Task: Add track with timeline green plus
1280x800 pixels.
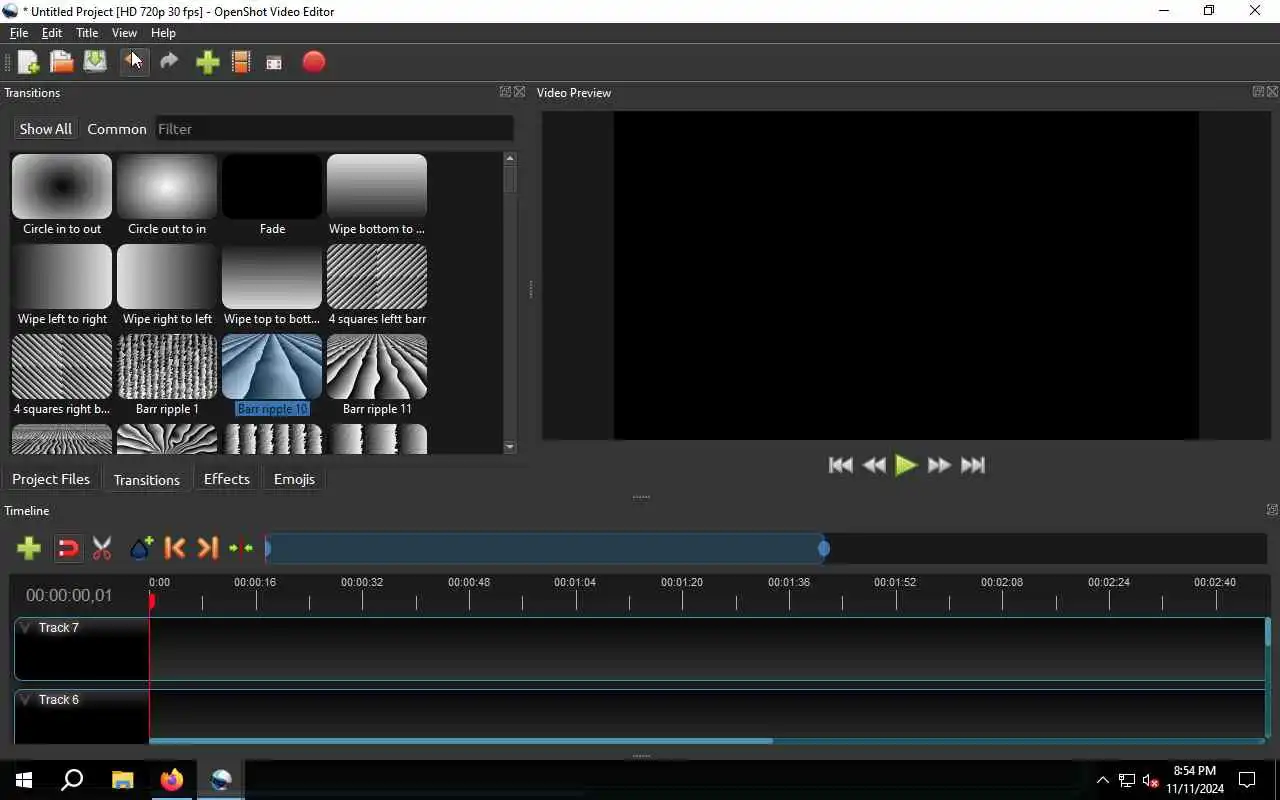Action: 29,548
